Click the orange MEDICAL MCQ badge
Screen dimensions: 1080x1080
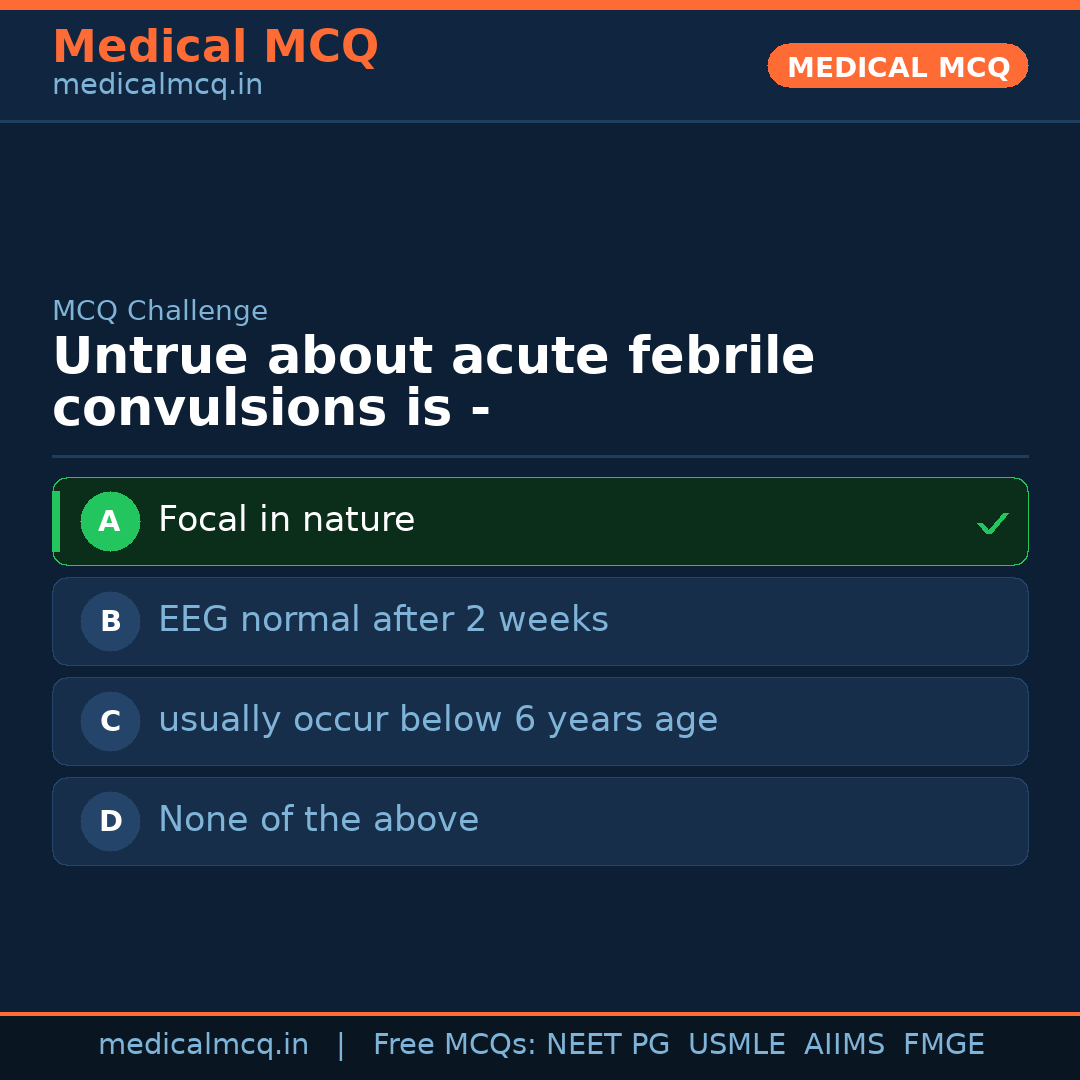pyautogui.click(x=897, y=67)
